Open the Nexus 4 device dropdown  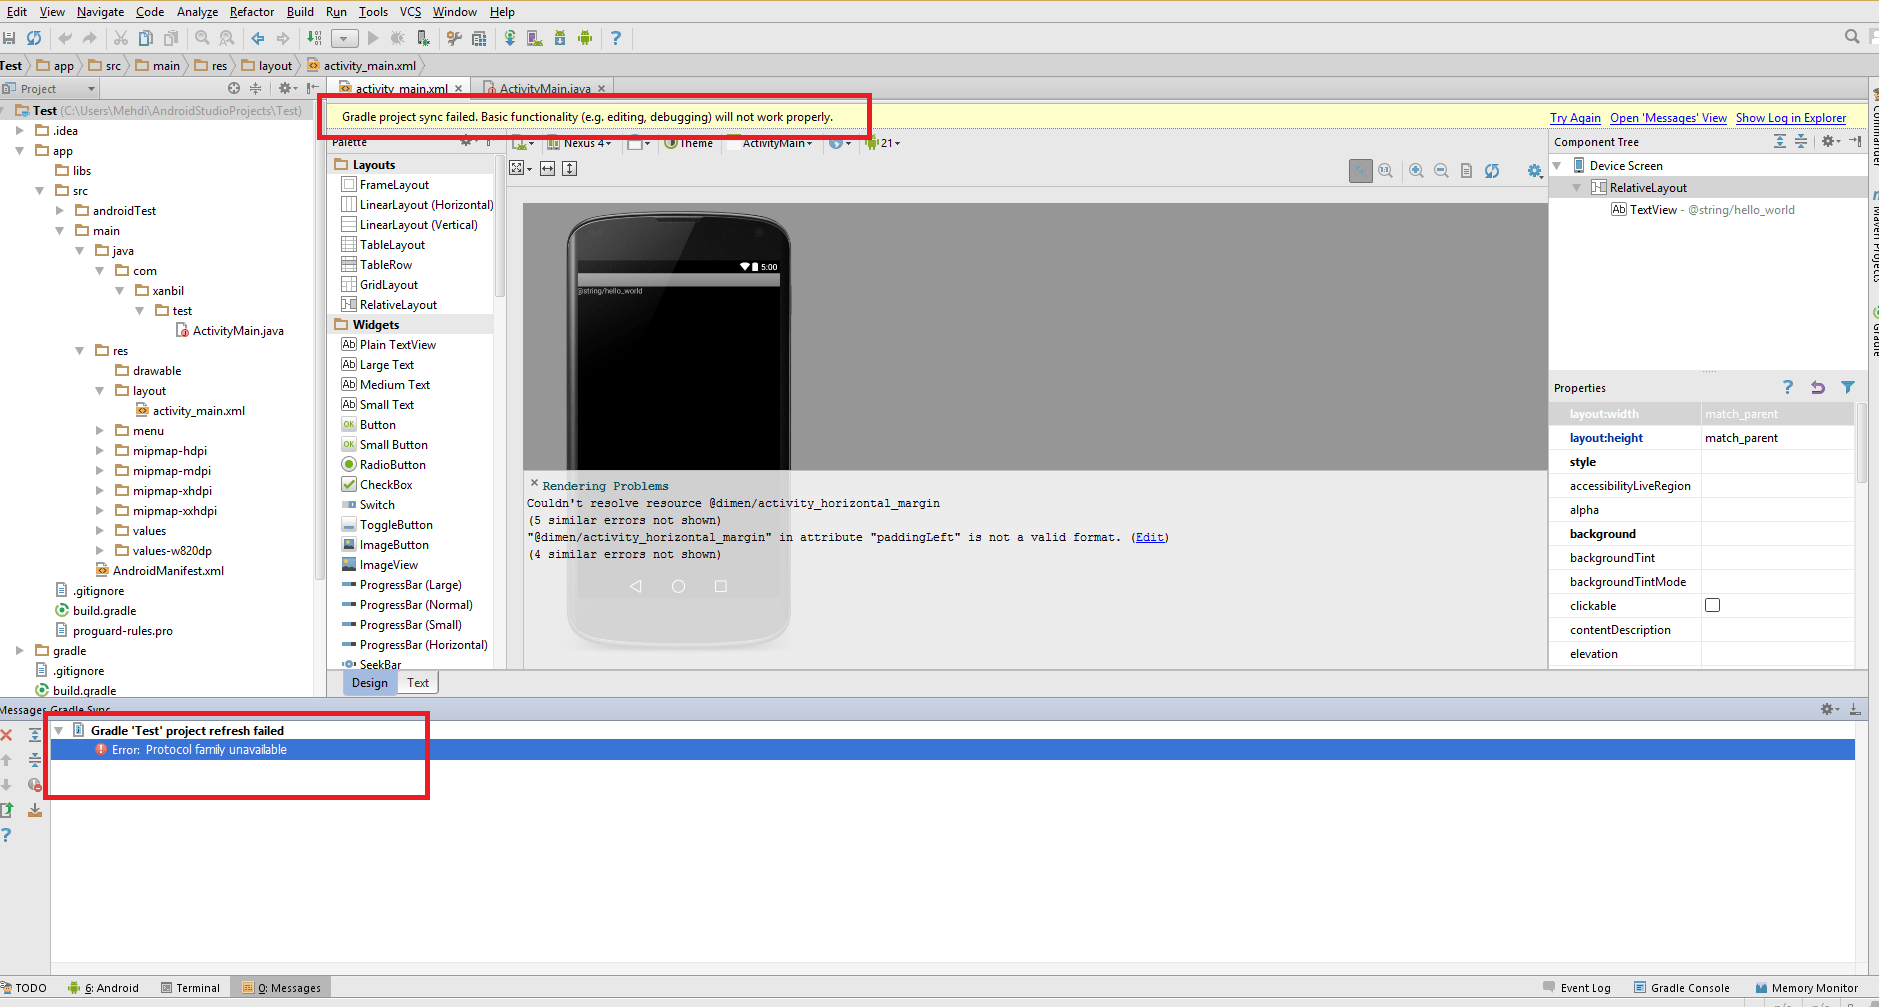[x=580, y=143]
